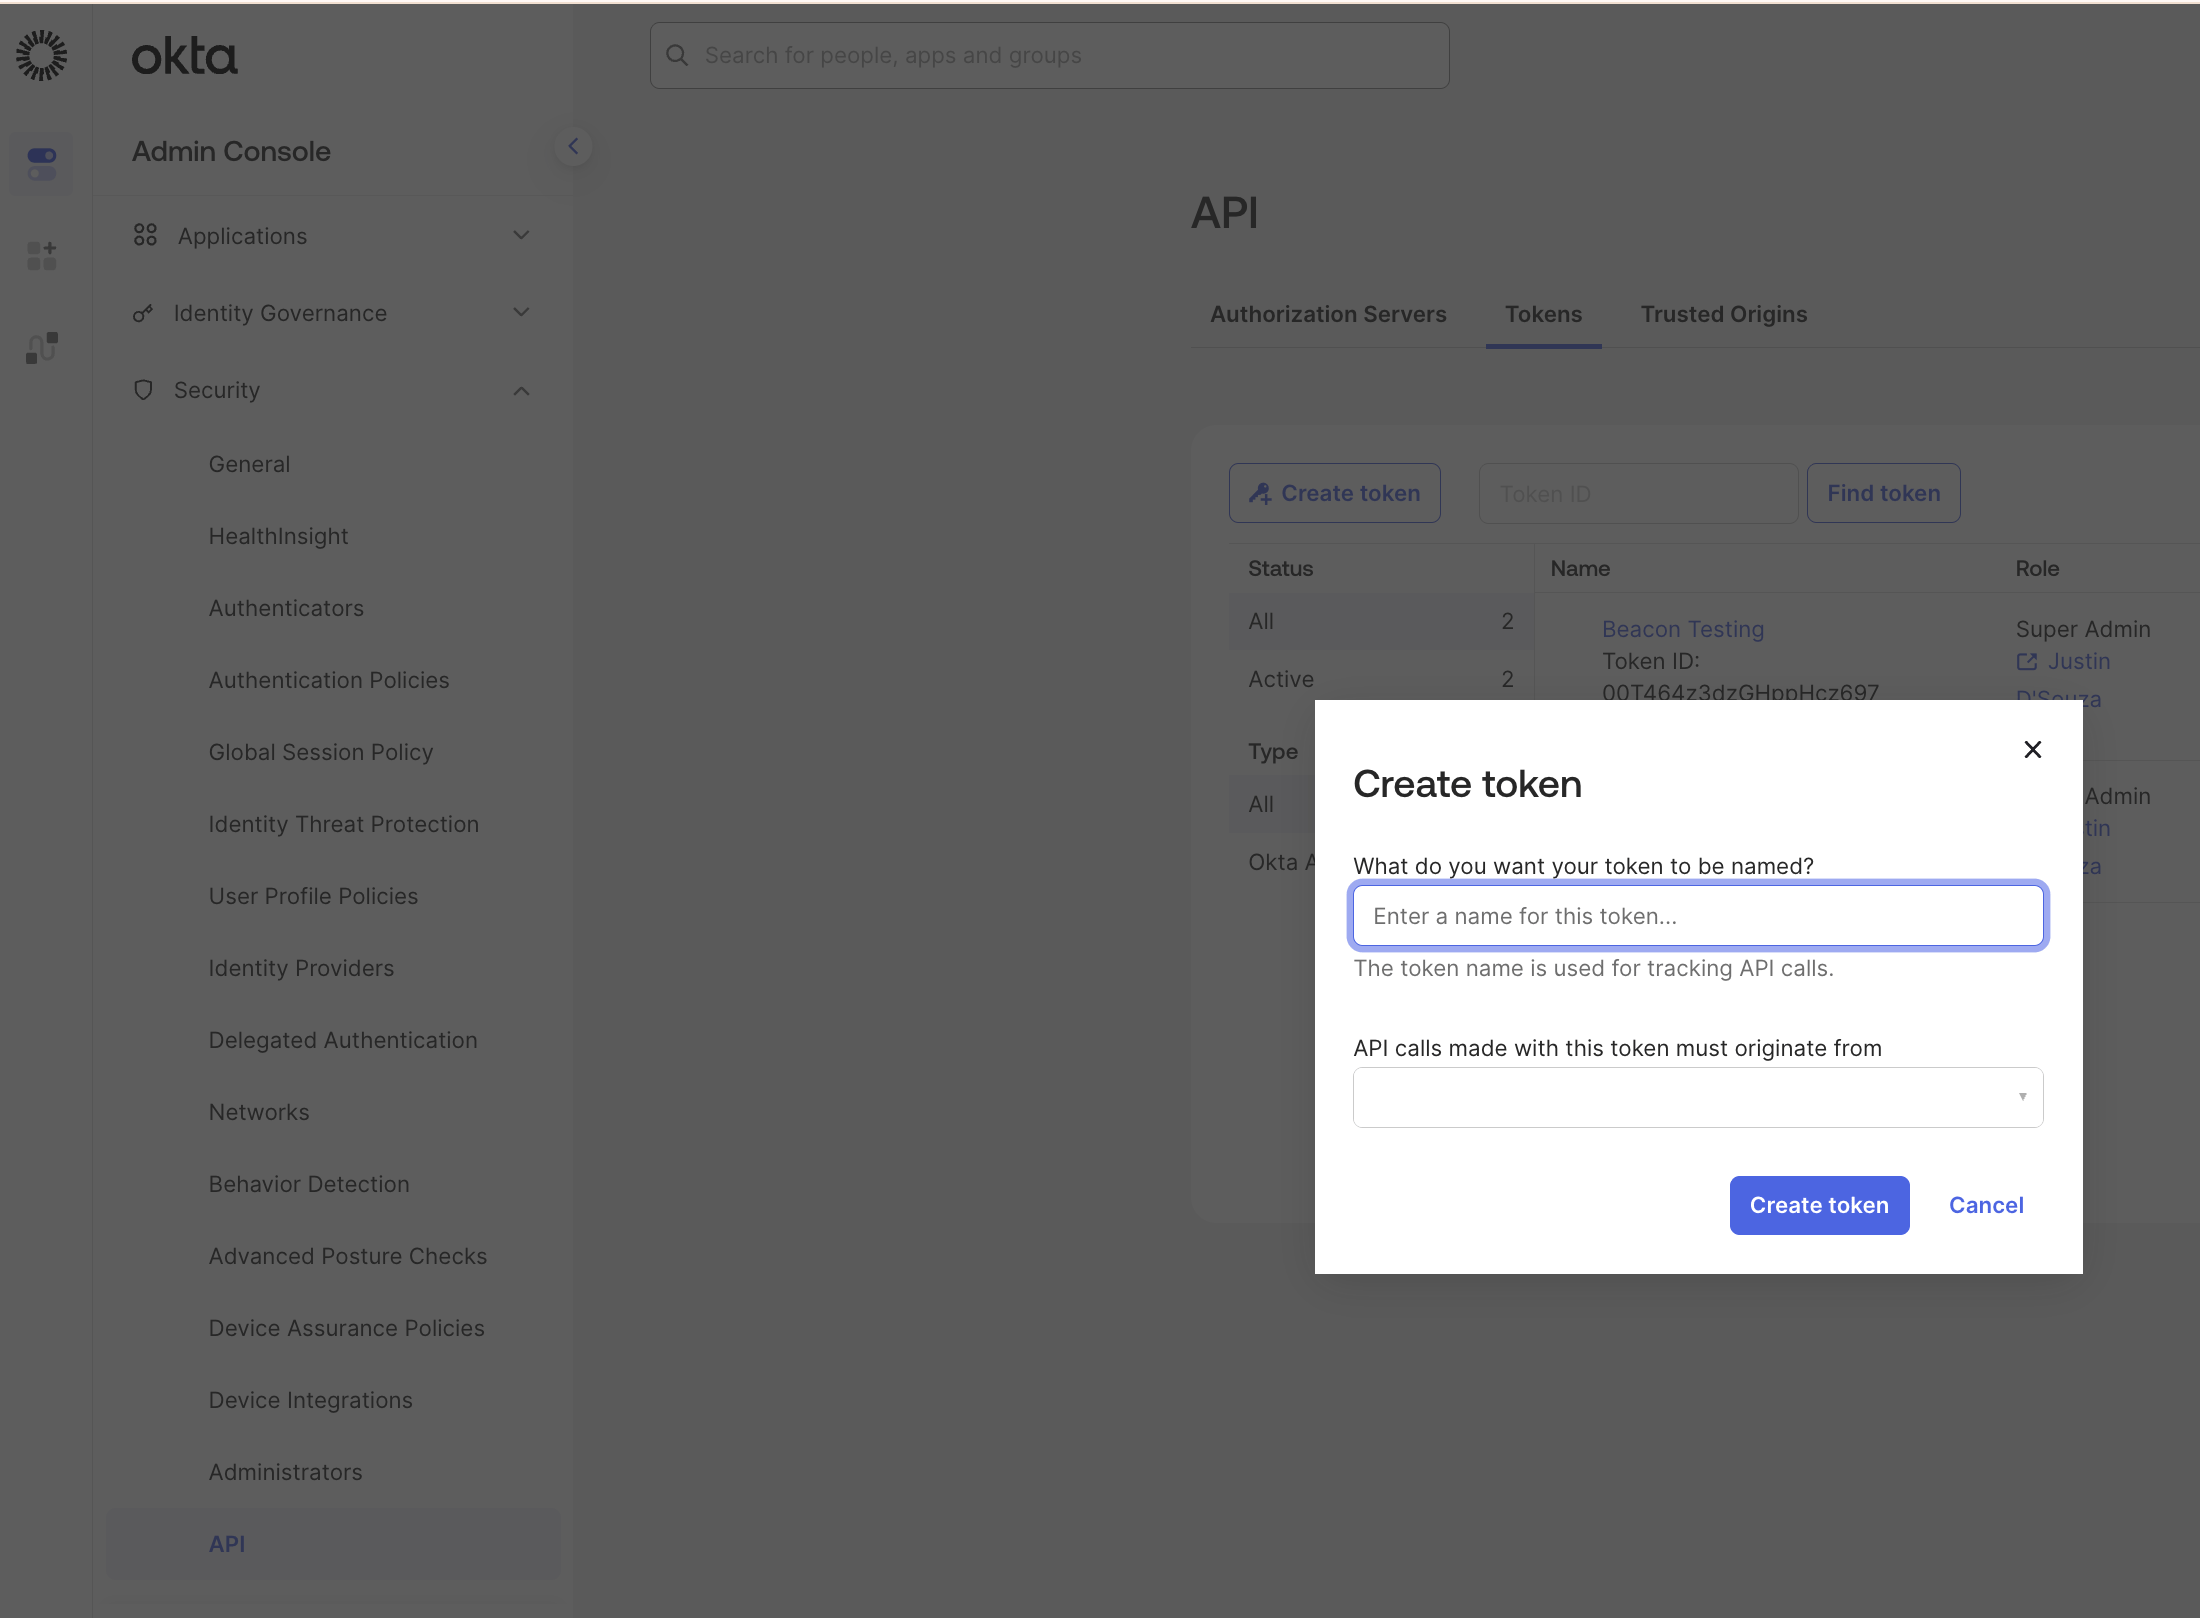Click the Applications grid icon in sidebar

pos(145,235)
